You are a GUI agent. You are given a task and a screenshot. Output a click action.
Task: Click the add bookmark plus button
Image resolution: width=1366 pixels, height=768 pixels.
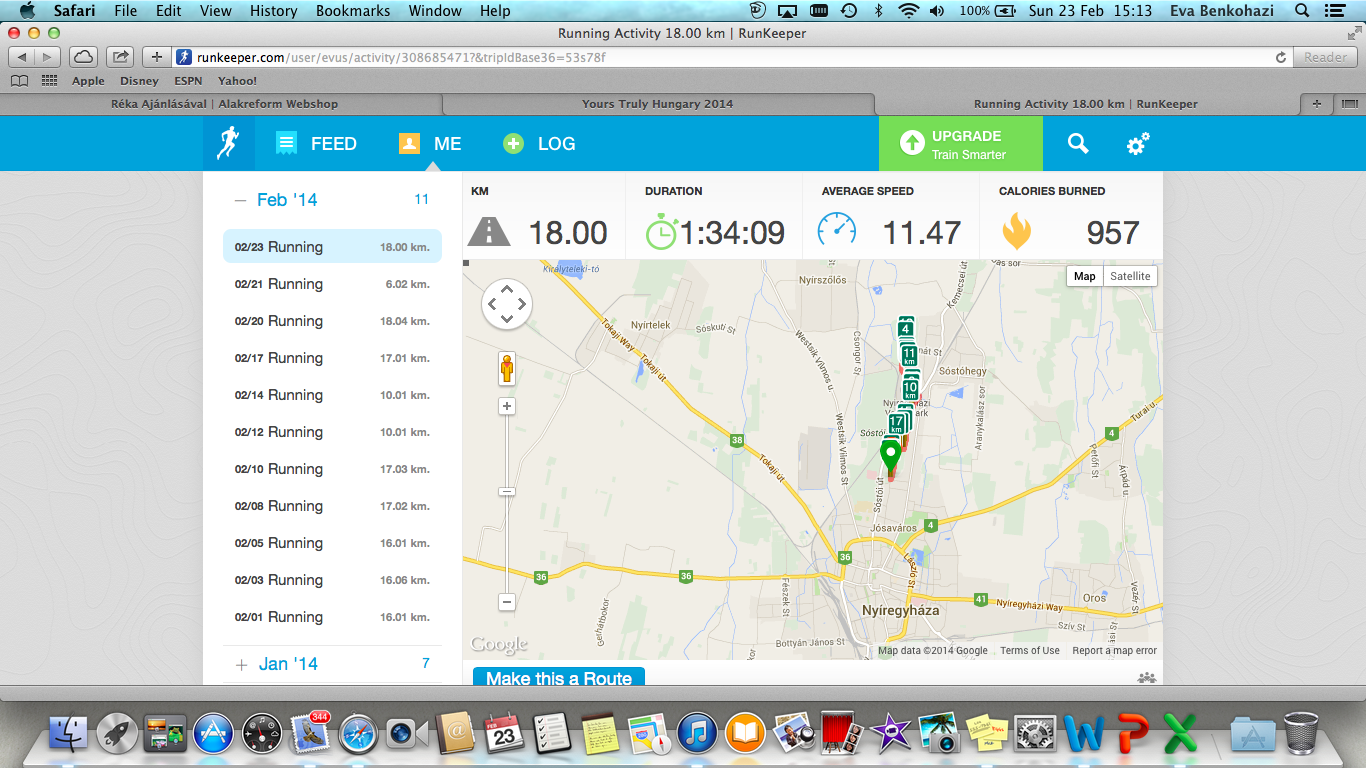point(157,57)
